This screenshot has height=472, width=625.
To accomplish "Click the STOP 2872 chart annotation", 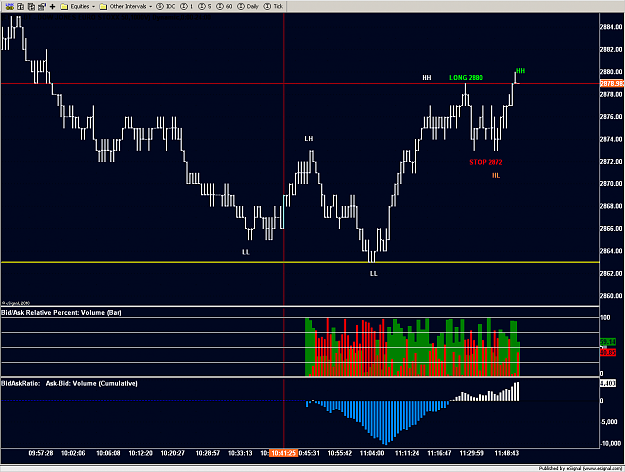I will [x=485, y=162].
